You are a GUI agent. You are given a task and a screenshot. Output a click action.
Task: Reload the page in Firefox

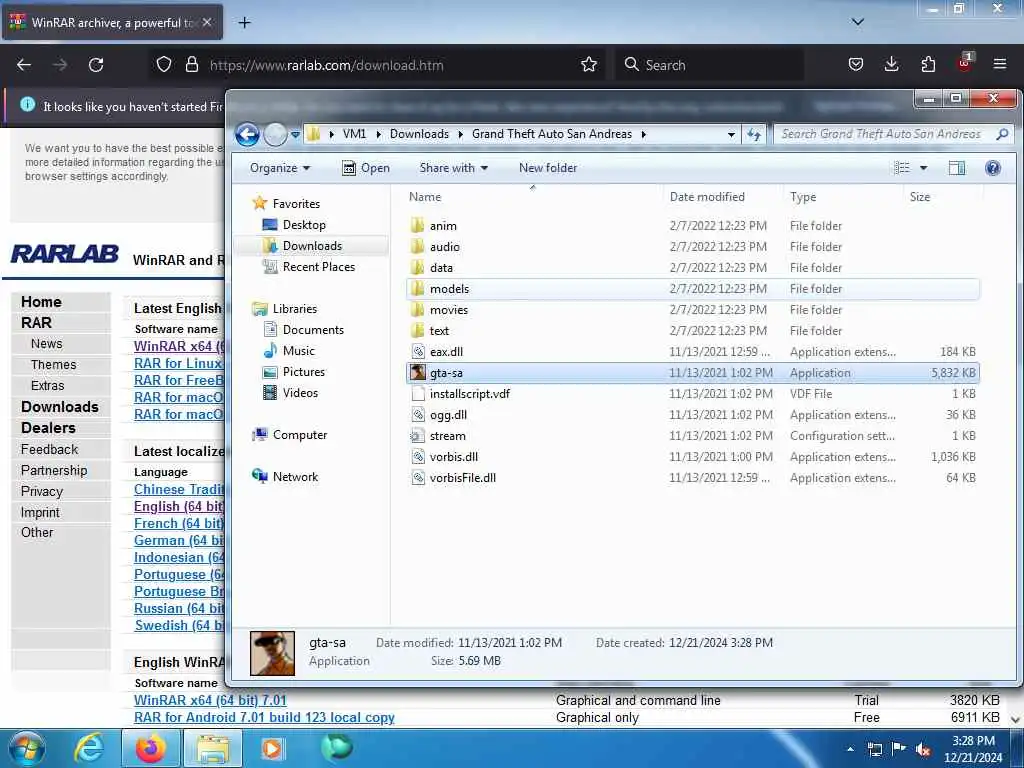pos(96,65)
